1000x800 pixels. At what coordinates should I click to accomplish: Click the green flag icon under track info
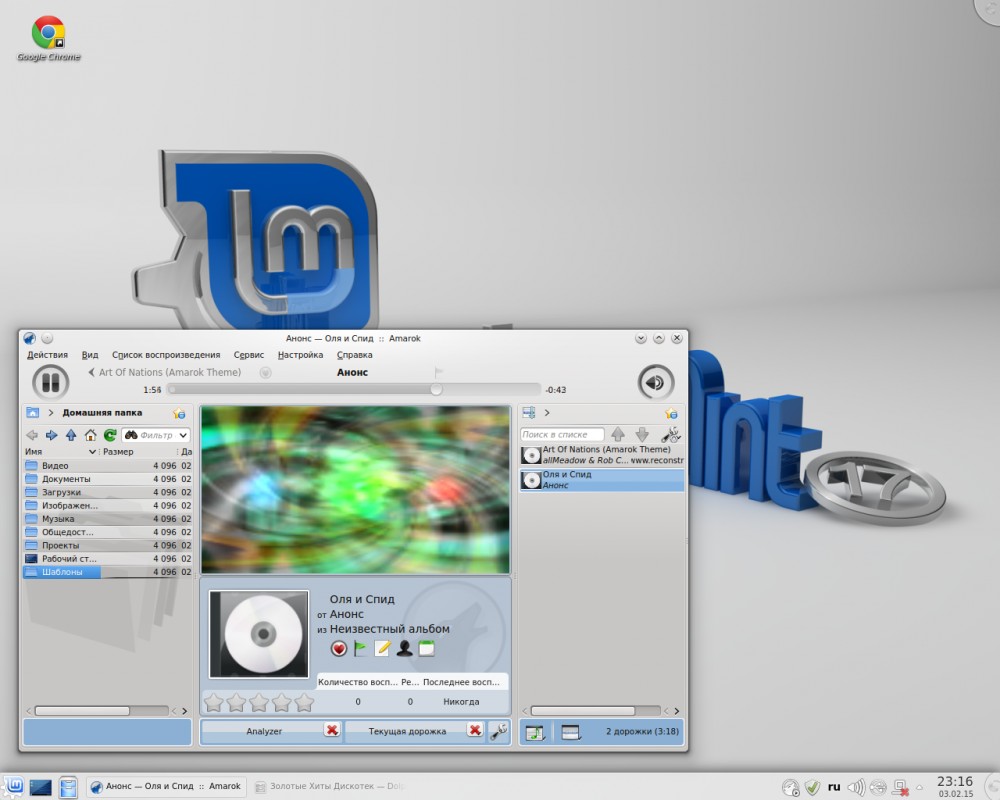[360, 649]
